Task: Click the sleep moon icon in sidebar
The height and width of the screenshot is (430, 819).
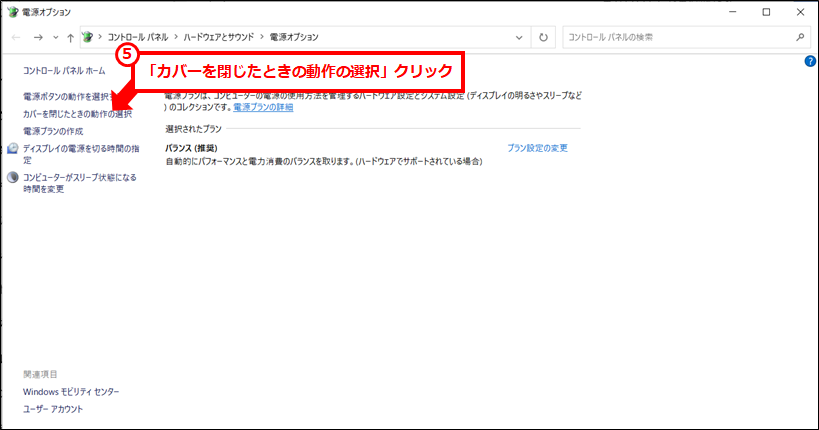Action: 13,178
